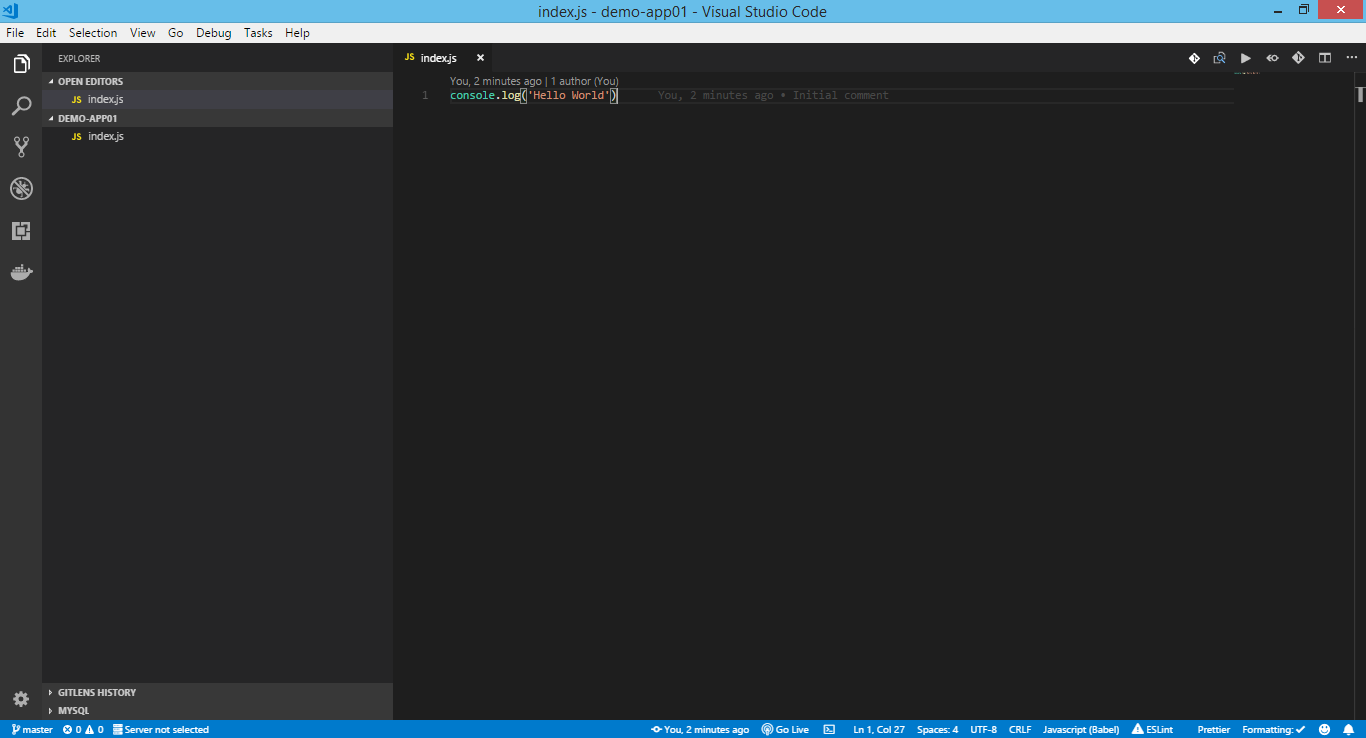This screenshot has height=738, width=1366.
Task: Open the Extensions sidebar view
Action: [22, 230]
